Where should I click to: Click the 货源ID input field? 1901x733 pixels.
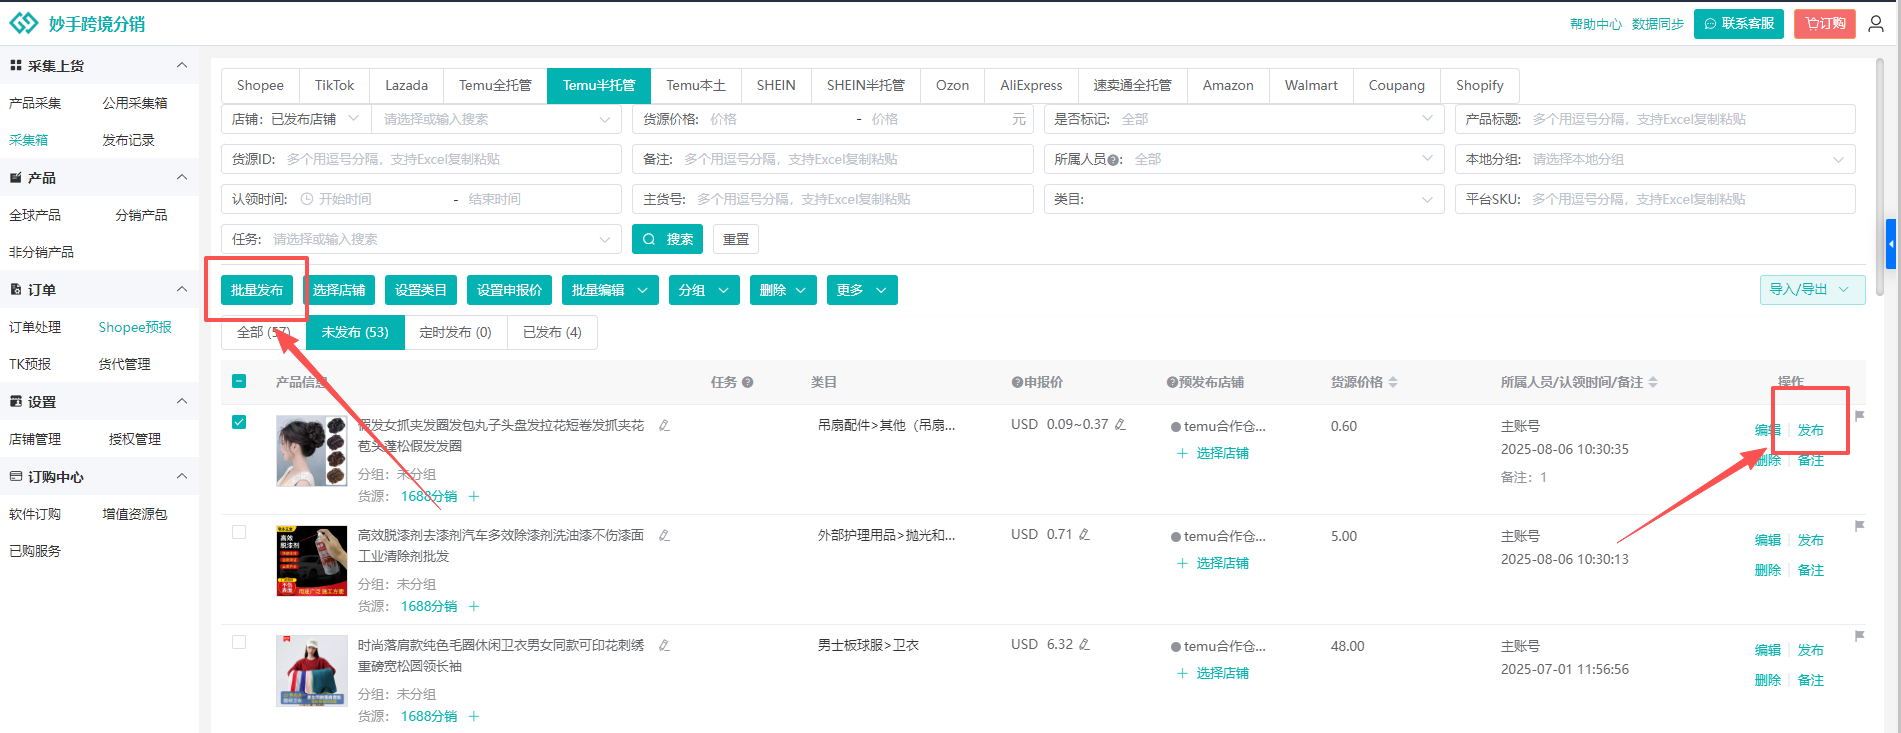click(448, 159)
